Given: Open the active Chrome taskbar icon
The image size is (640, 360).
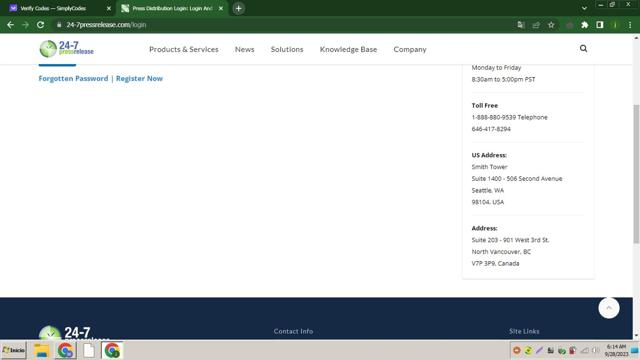Looking at the screenshot, I should [112, 351].
